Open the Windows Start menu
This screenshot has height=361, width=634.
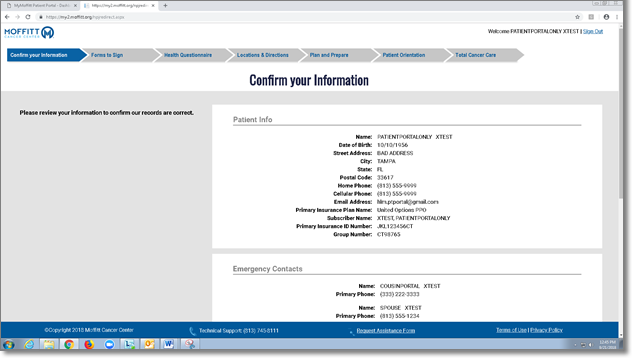point(9,344)
